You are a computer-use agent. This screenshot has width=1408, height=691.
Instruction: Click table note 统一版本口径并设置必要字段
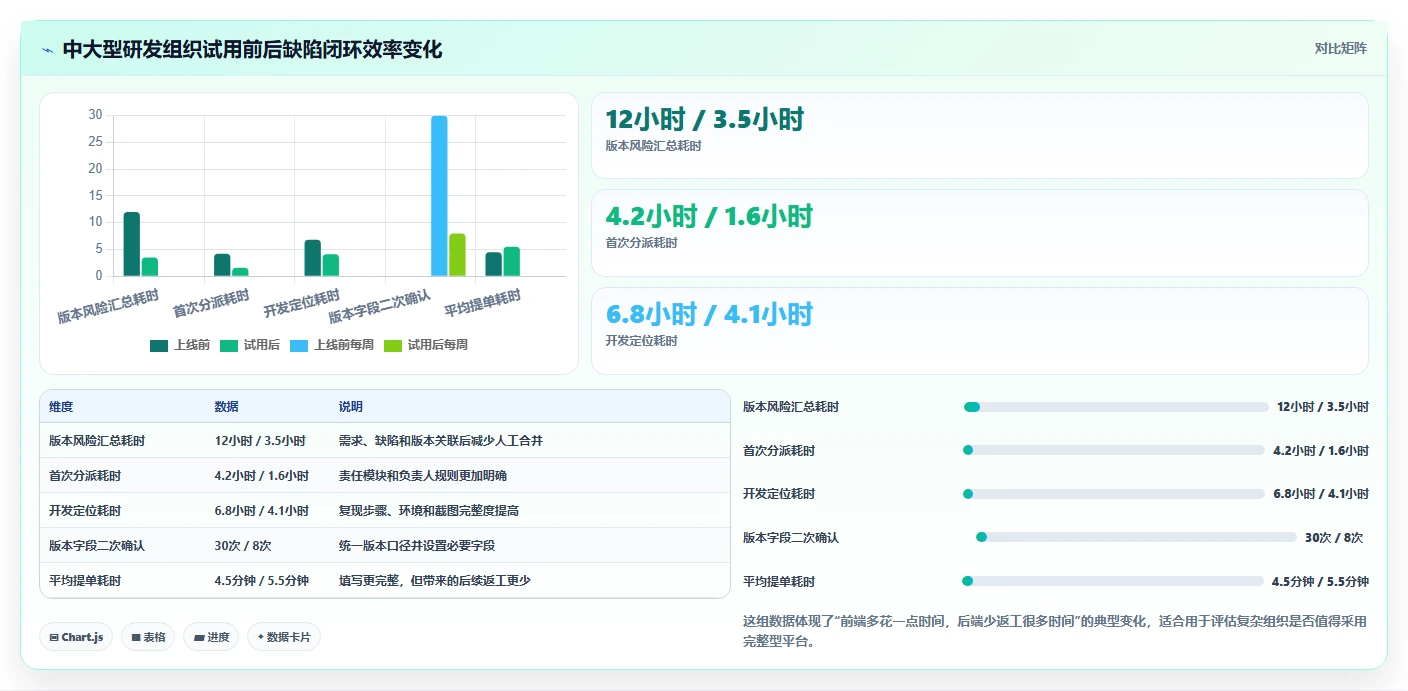pos(417,546)
